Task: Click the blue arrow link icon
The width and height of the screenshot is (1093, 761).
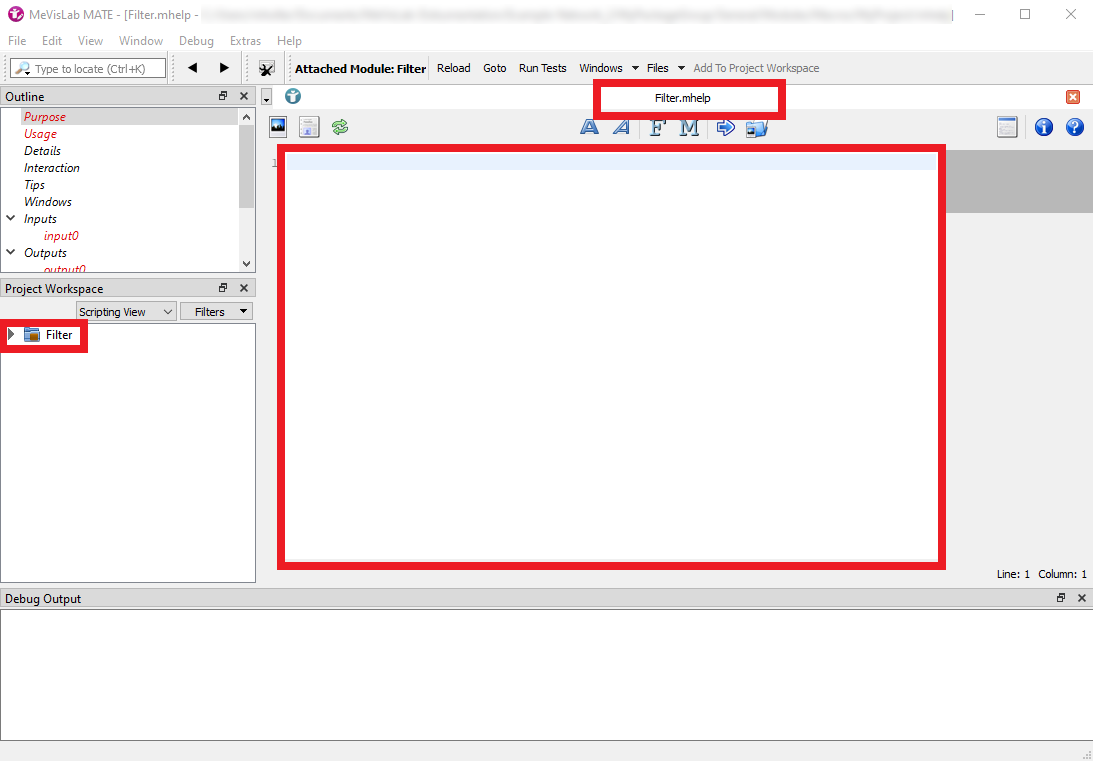Action: [x=726, y=127]
